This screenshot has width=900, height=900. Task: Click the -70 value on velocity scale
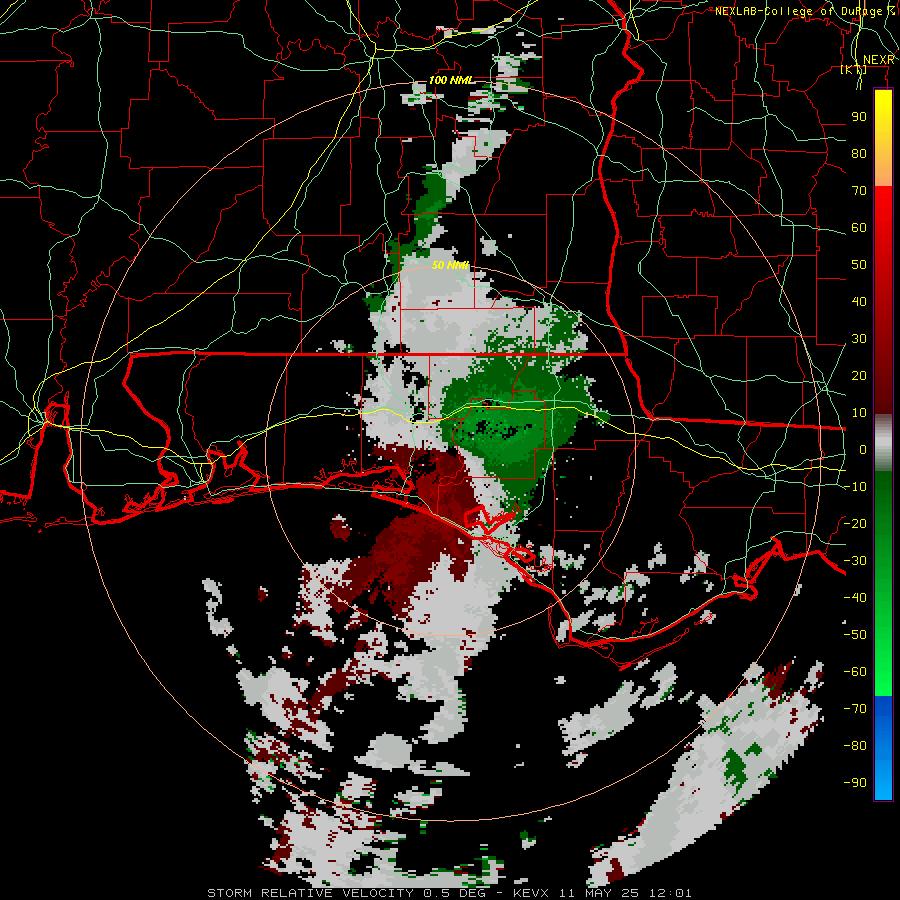[x=855, y=709]
